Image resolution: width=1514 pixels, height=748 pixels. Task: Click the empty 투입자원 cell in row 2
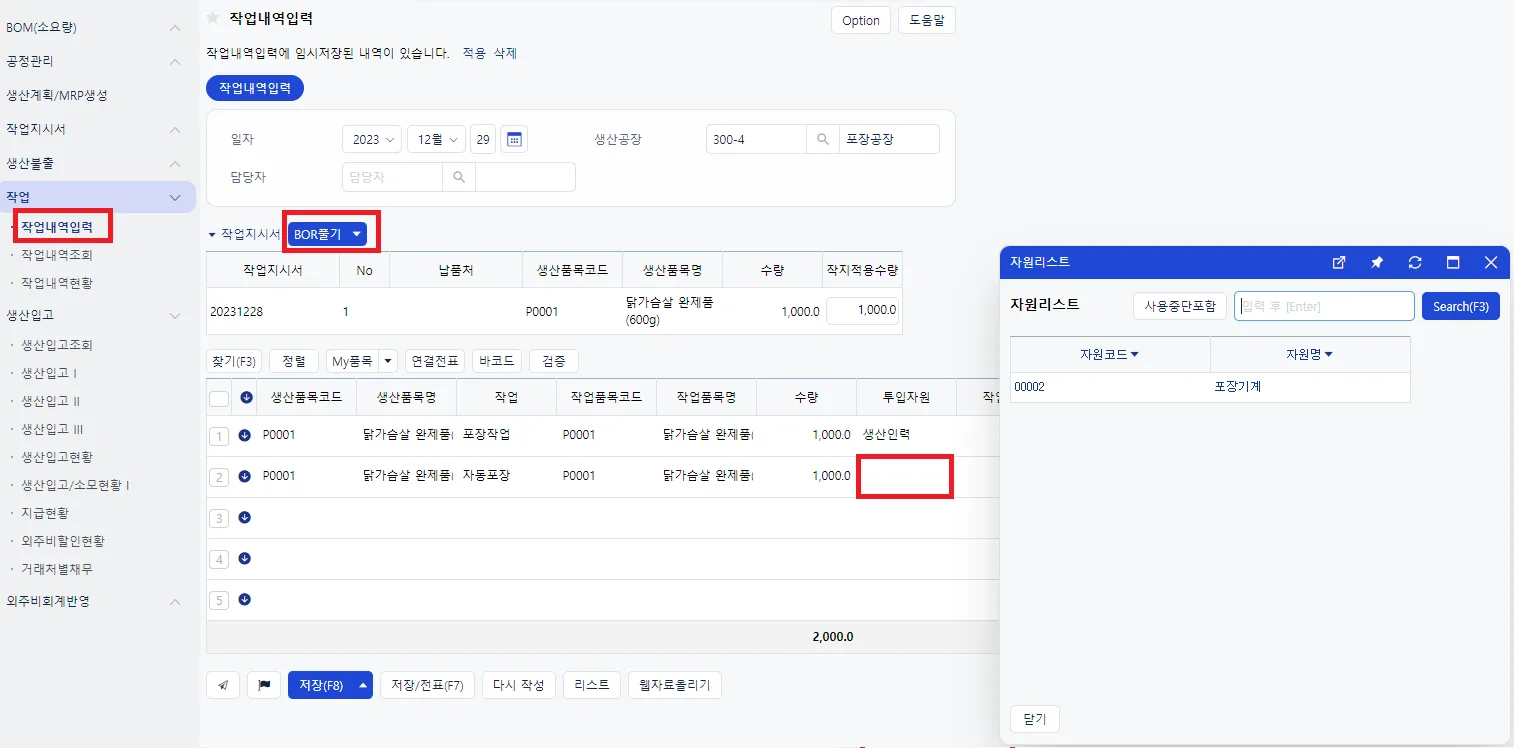coord(905,477)
